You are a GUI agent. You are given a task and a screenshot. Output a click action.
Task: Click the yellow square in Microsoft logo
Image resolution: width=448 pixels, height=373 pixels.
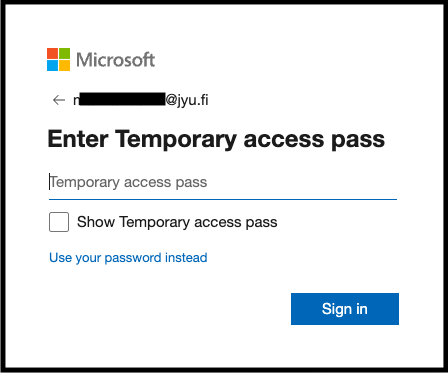65,66
